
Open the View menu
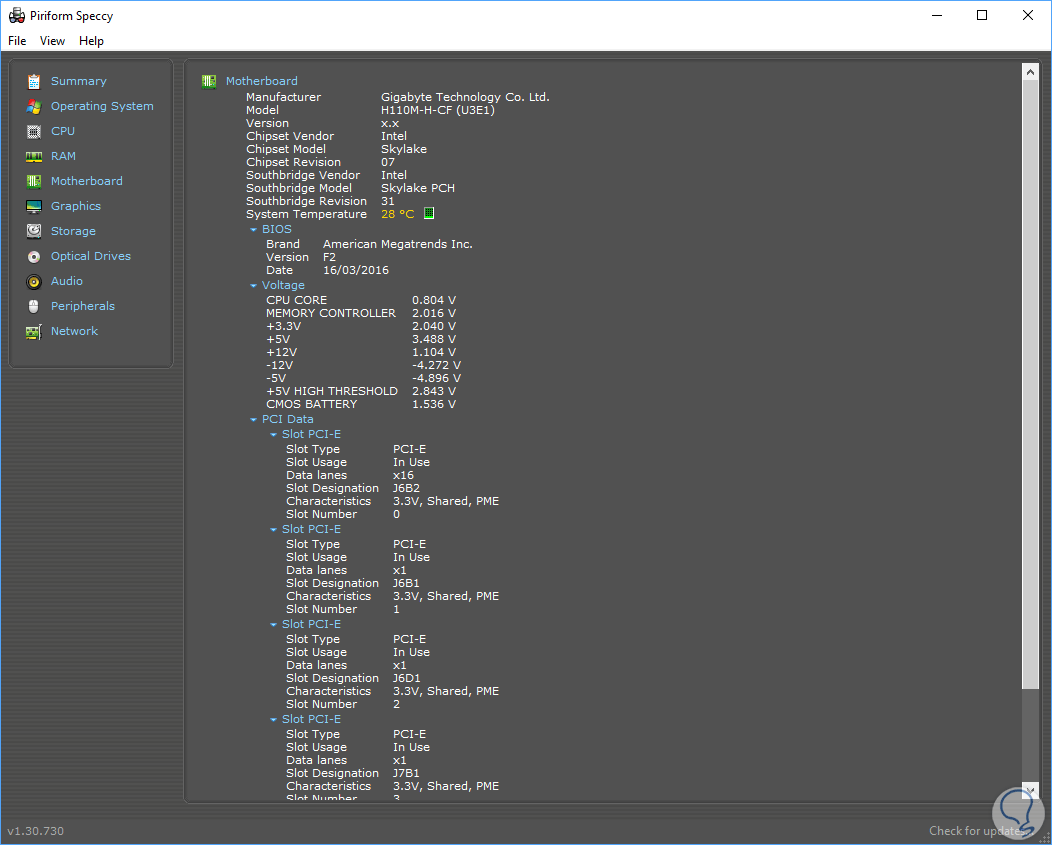[52, 41]
